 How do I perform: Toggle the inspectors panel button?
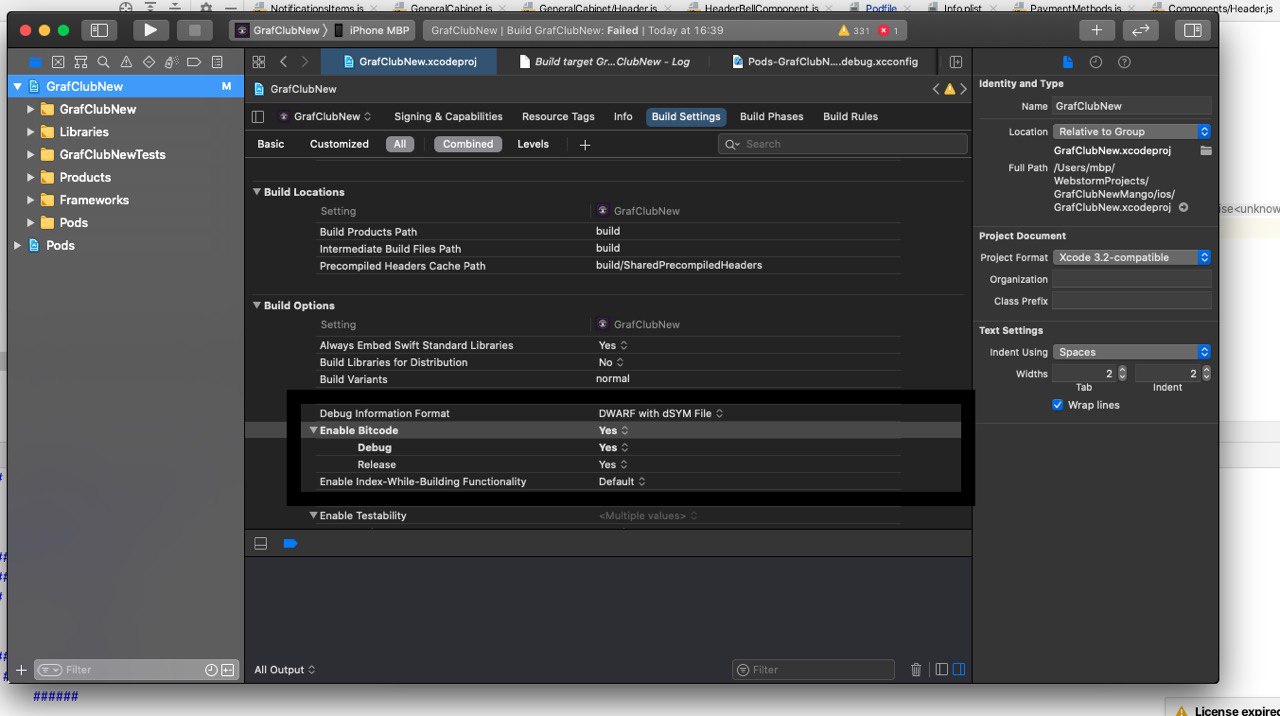click(1192, 31)
